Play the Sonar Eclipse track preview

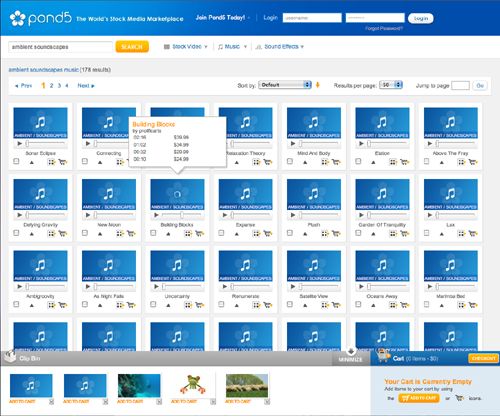coord(20,143)
